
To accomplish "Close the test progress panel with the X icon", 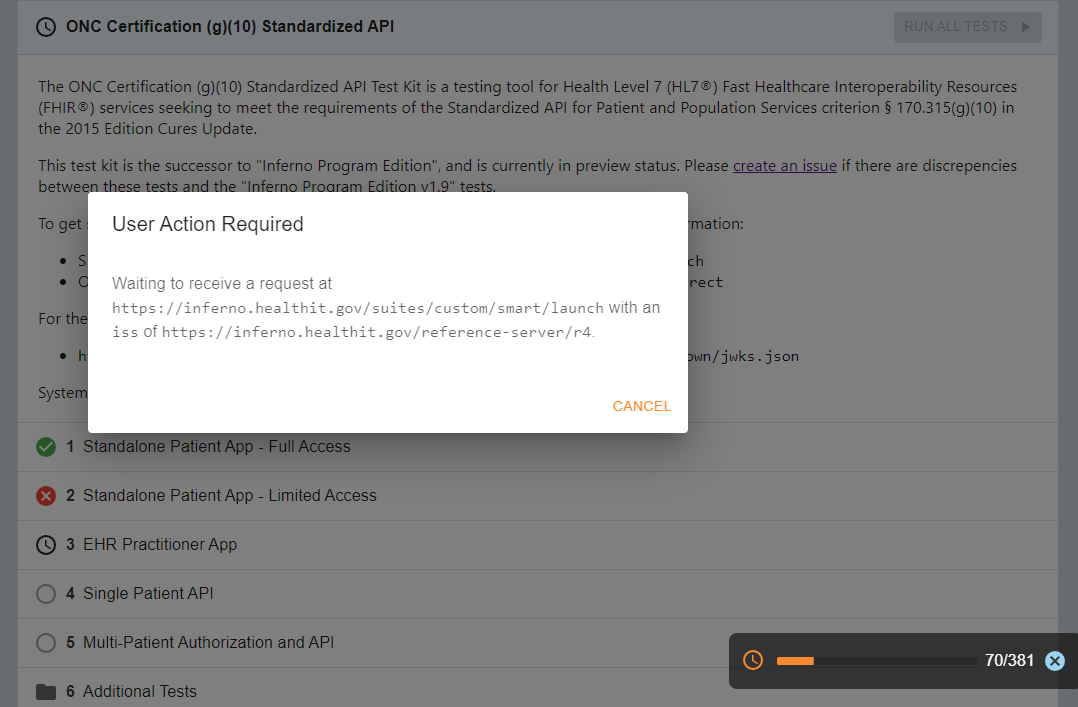I will pyautogui.click(x=1055, y=661).
